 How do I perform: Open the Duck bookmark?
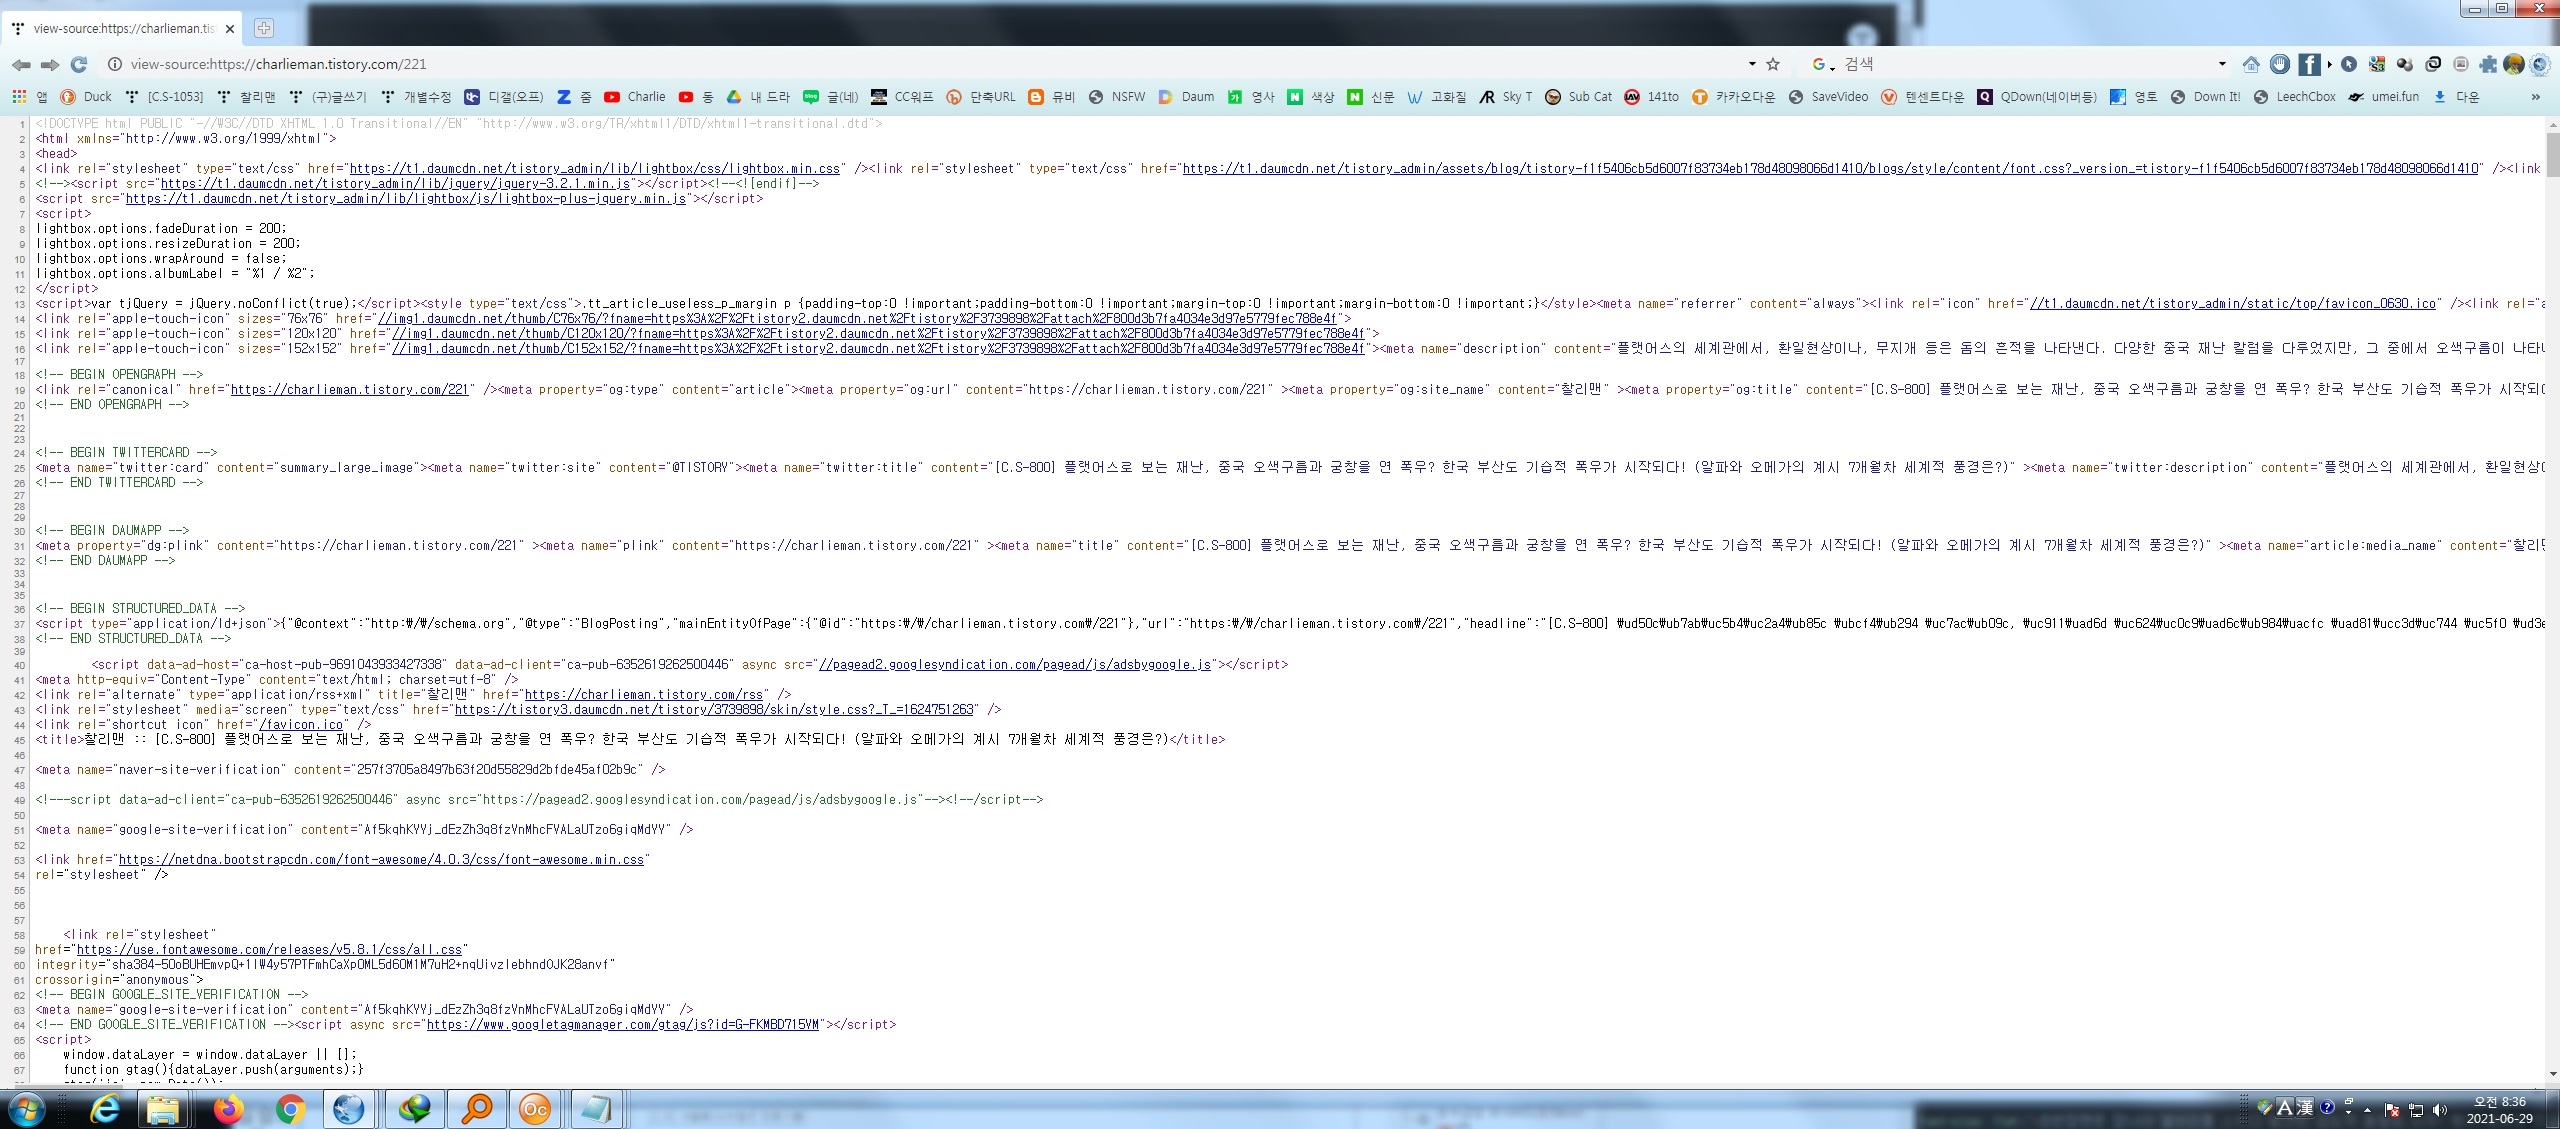click(x=86, y=97)
